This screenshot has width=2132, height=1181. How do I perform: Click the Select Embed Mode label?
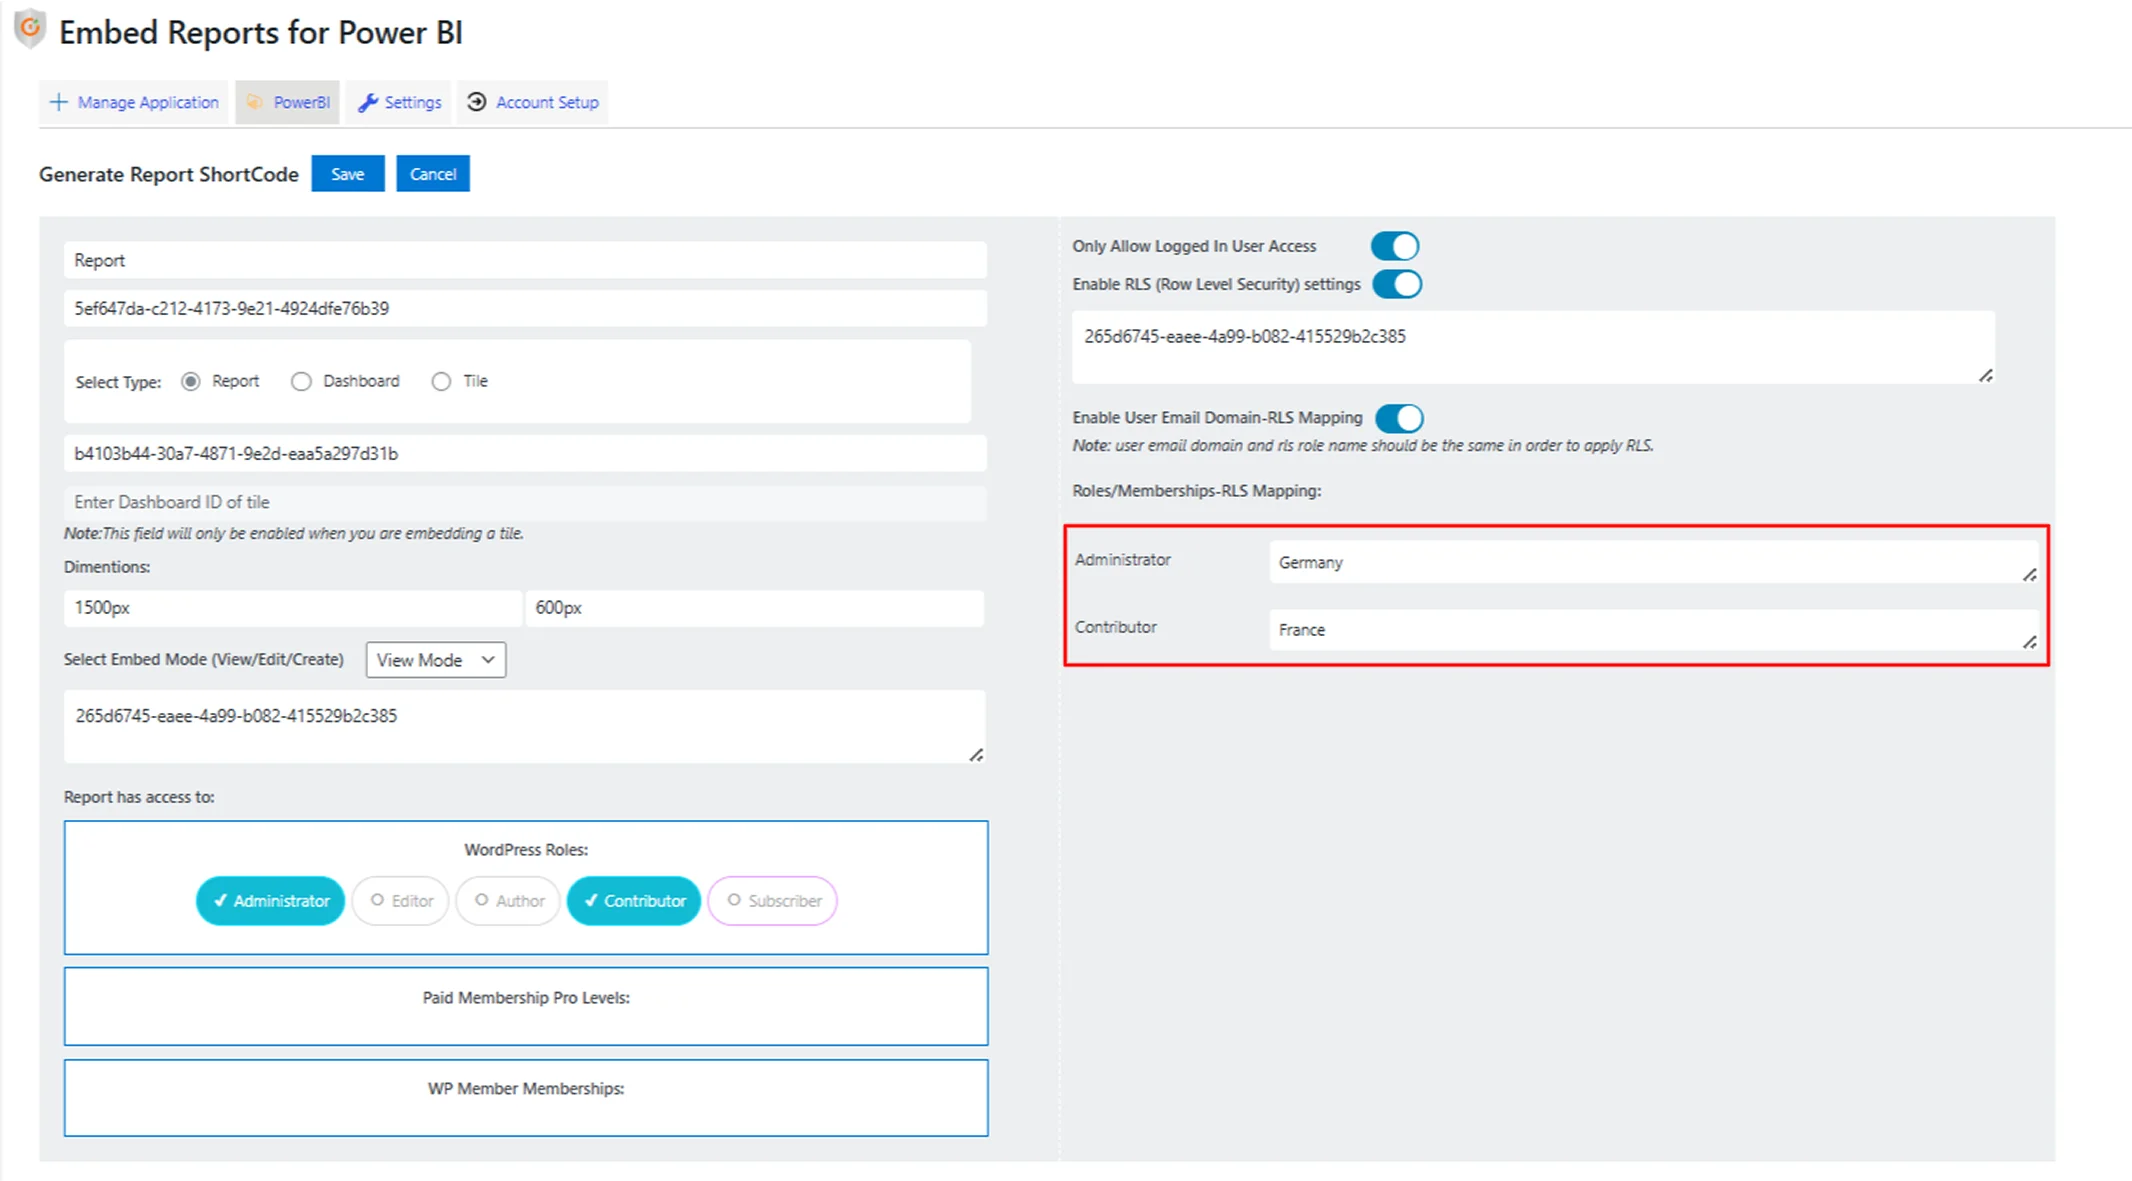204,660
